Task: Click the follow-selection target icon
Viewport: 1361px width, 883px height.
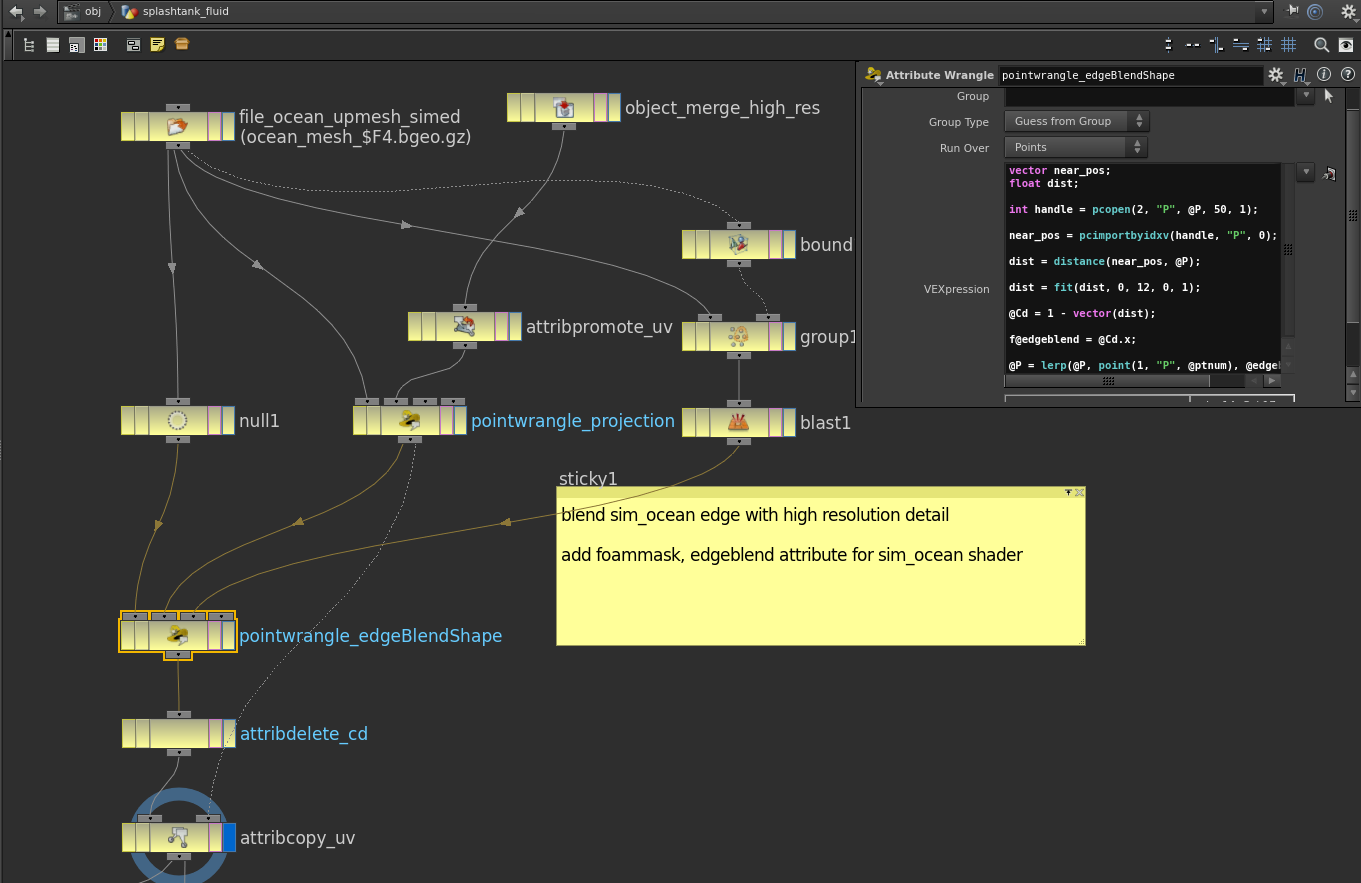Action: (1316, 12)
